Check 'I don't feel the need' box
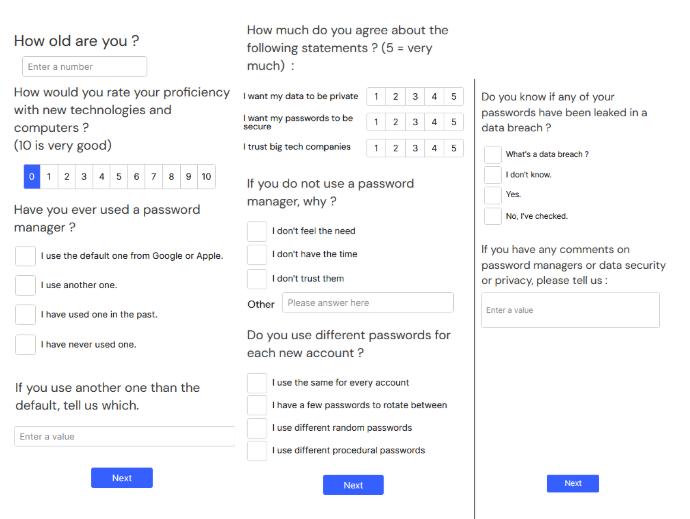 (x=257, y=231)
